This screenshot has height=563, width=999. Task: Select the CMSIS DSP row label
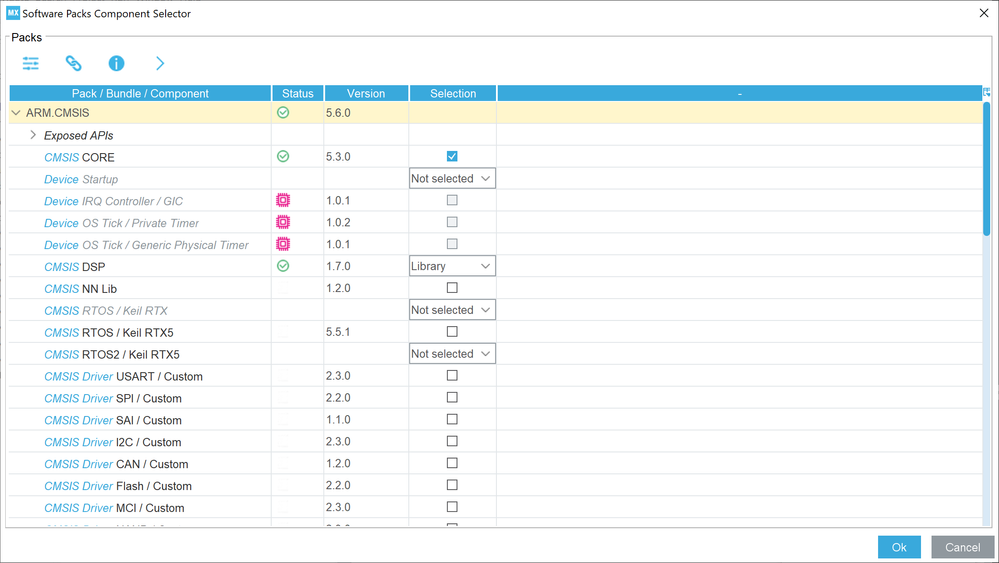click(x=75, y=267)
